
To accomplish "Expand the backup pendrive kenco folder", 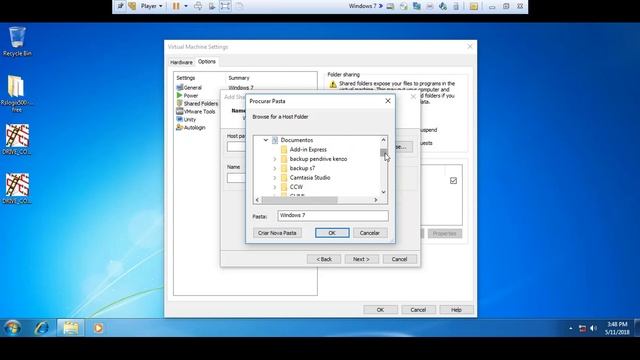I will (275, 159).
